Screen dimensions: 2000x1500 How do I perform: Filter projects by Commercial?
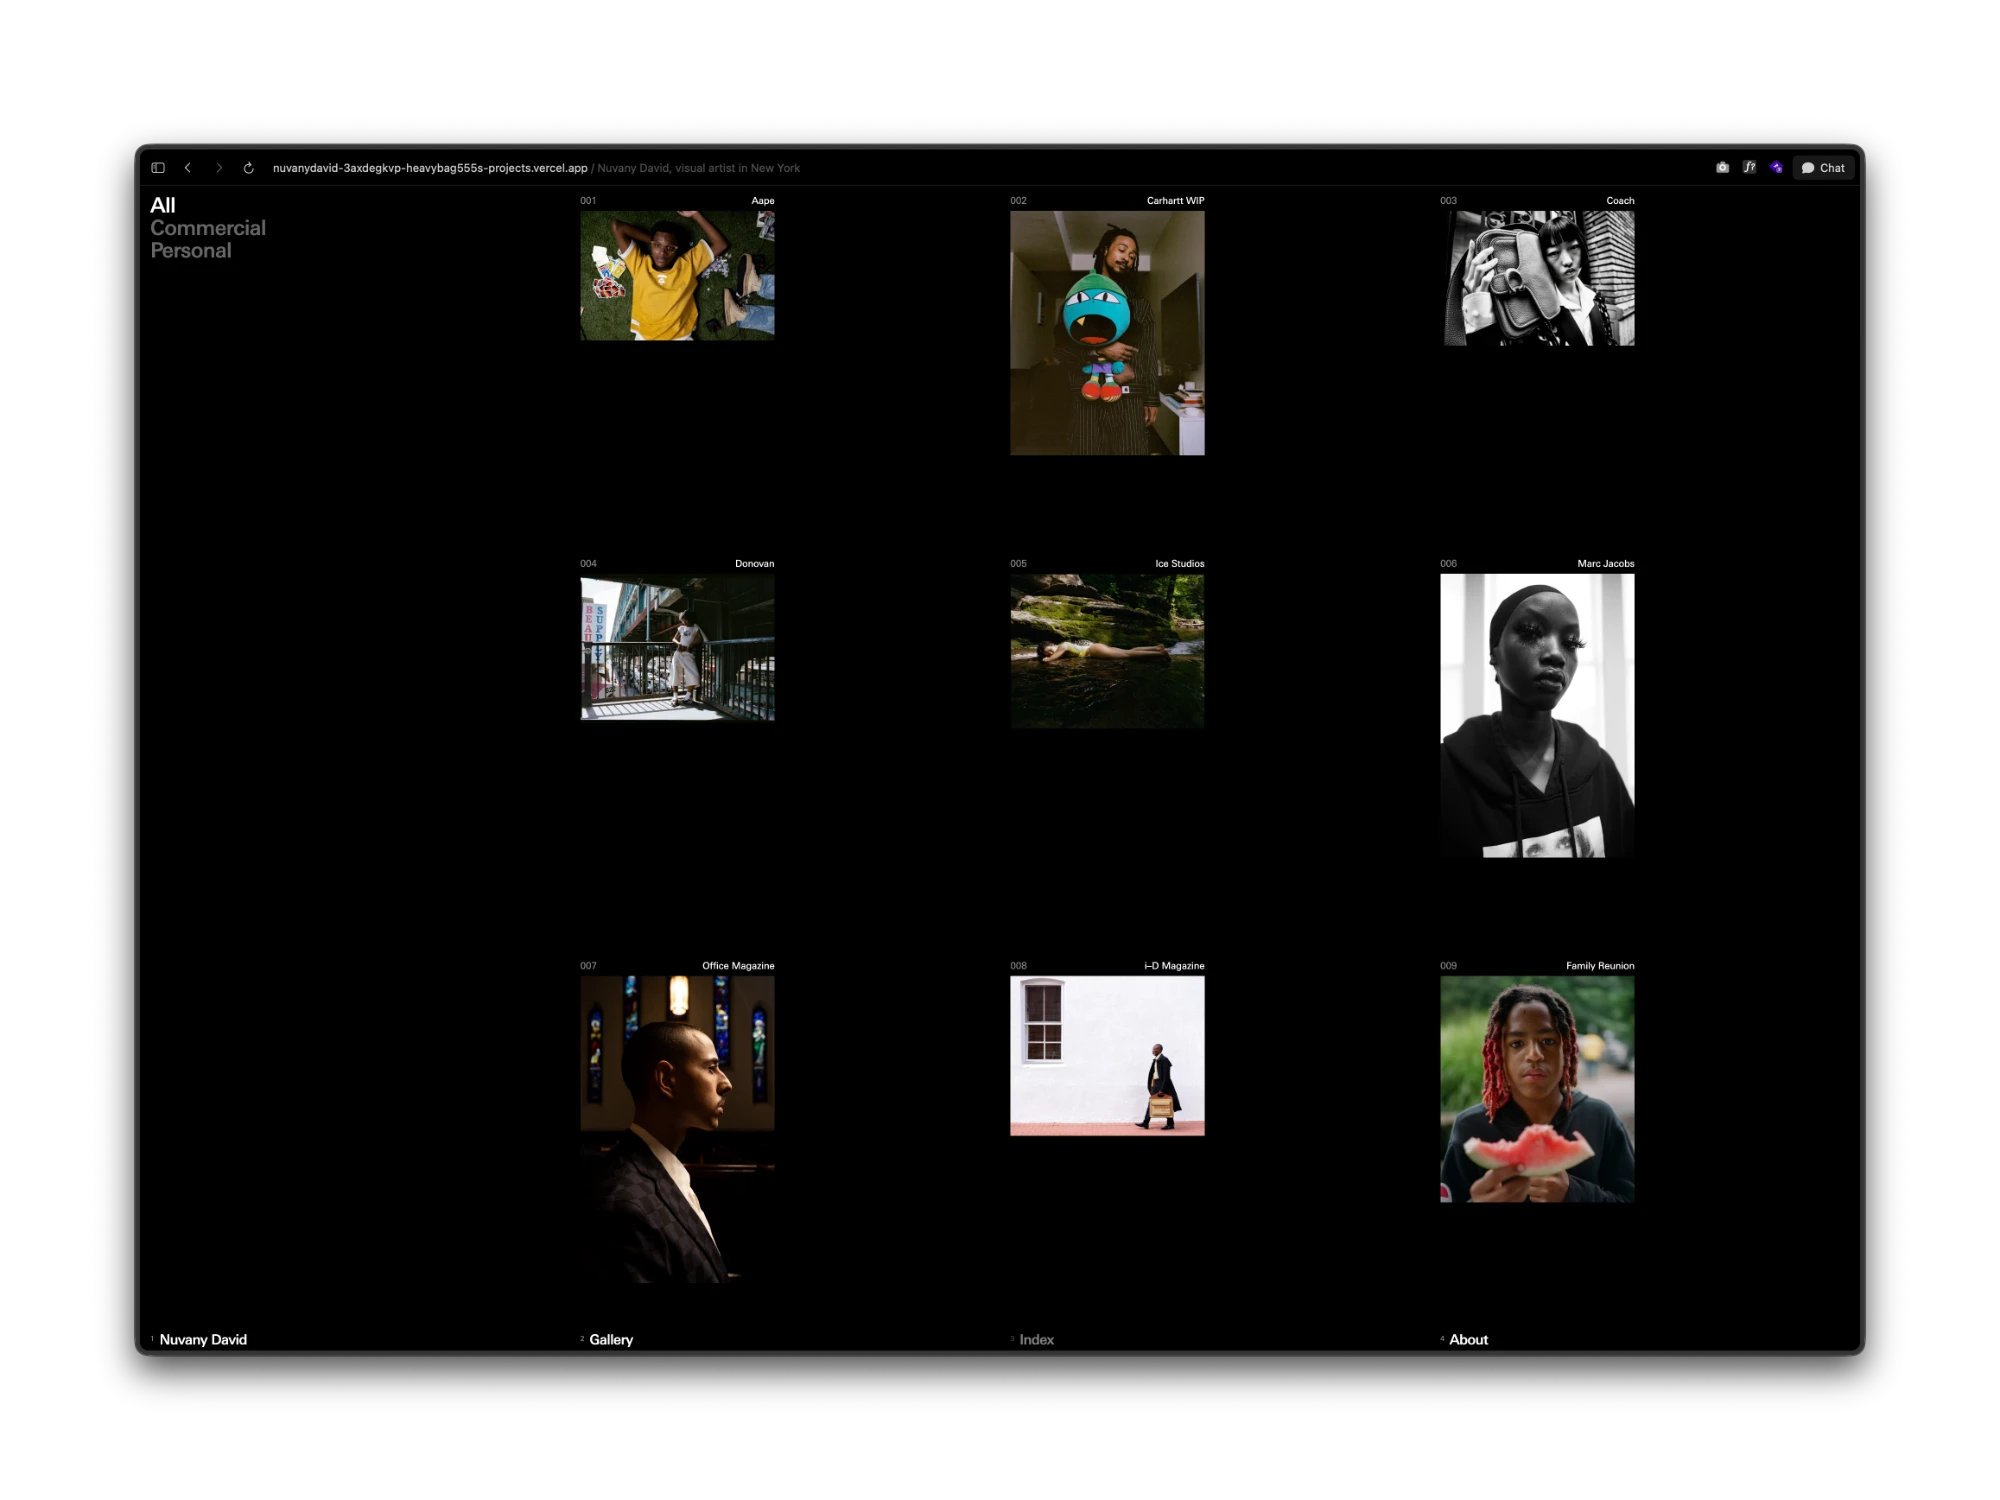208,228
